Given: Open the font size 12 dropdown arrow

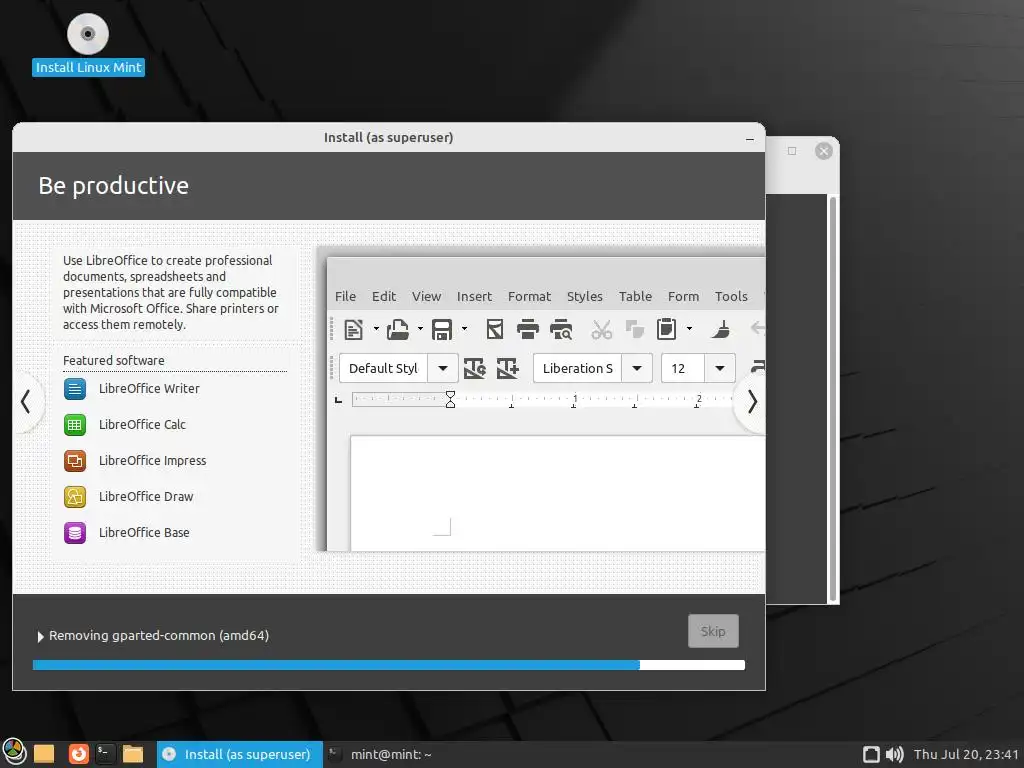Looking at the screenshot, I should 720,368.
